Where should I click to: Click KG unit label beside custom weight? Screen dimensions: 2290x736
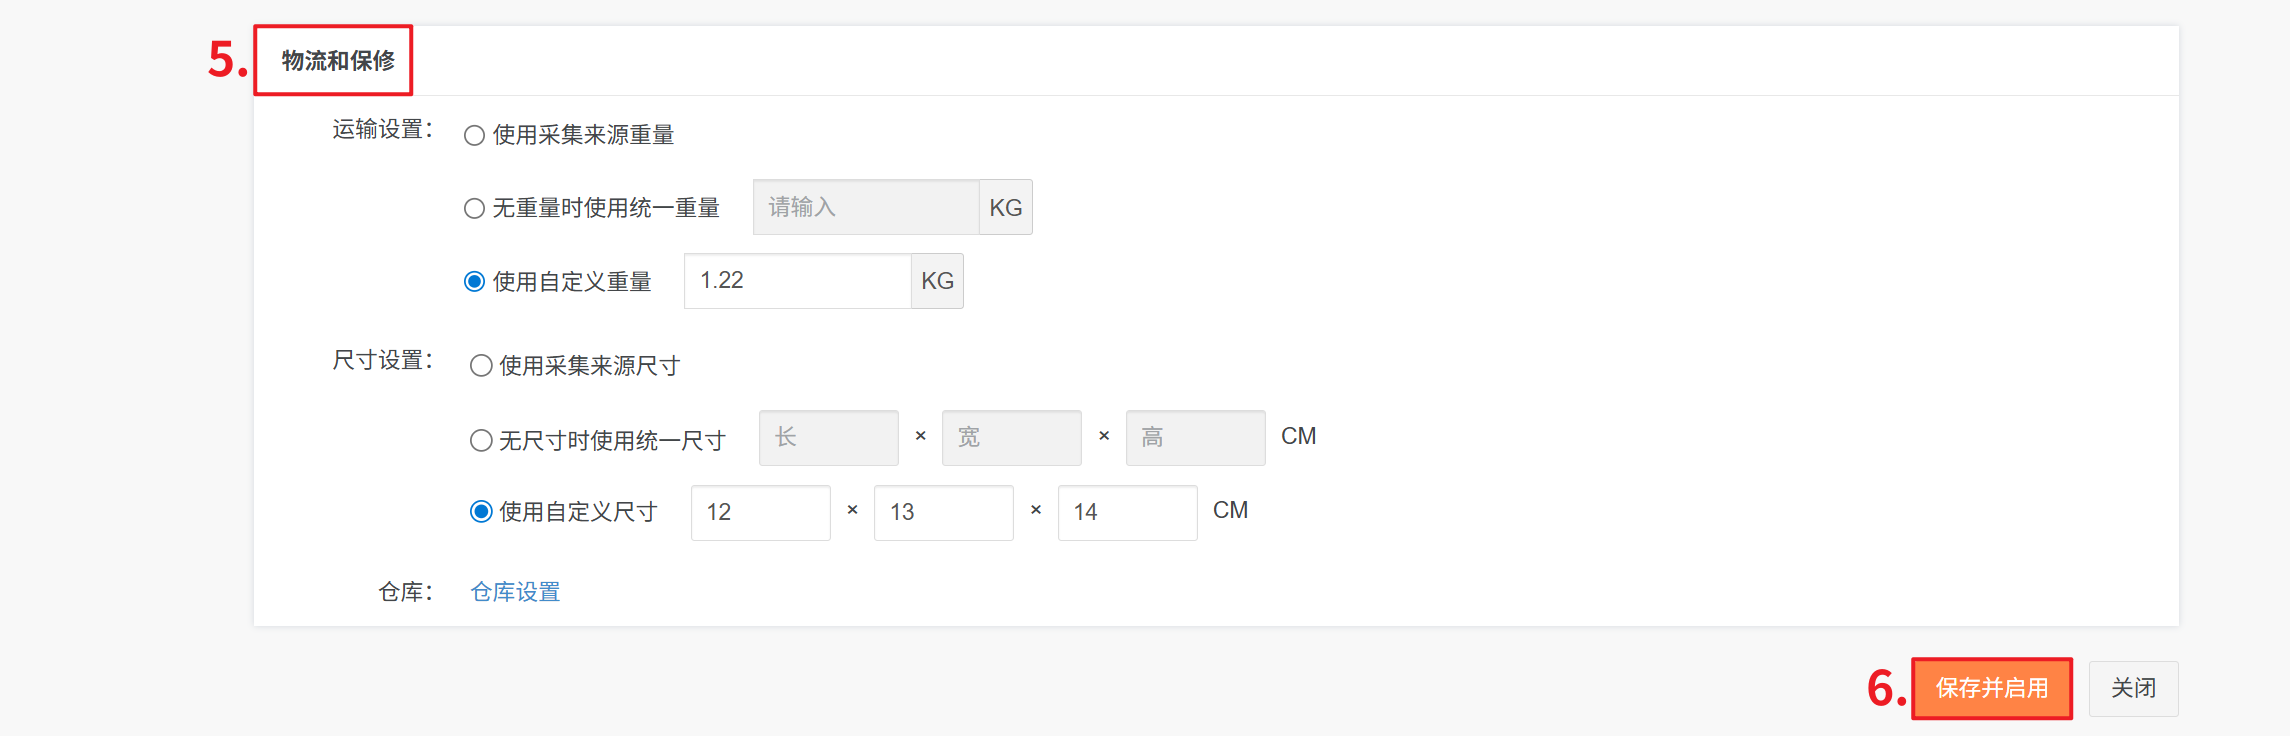click(x=937, y=281)
